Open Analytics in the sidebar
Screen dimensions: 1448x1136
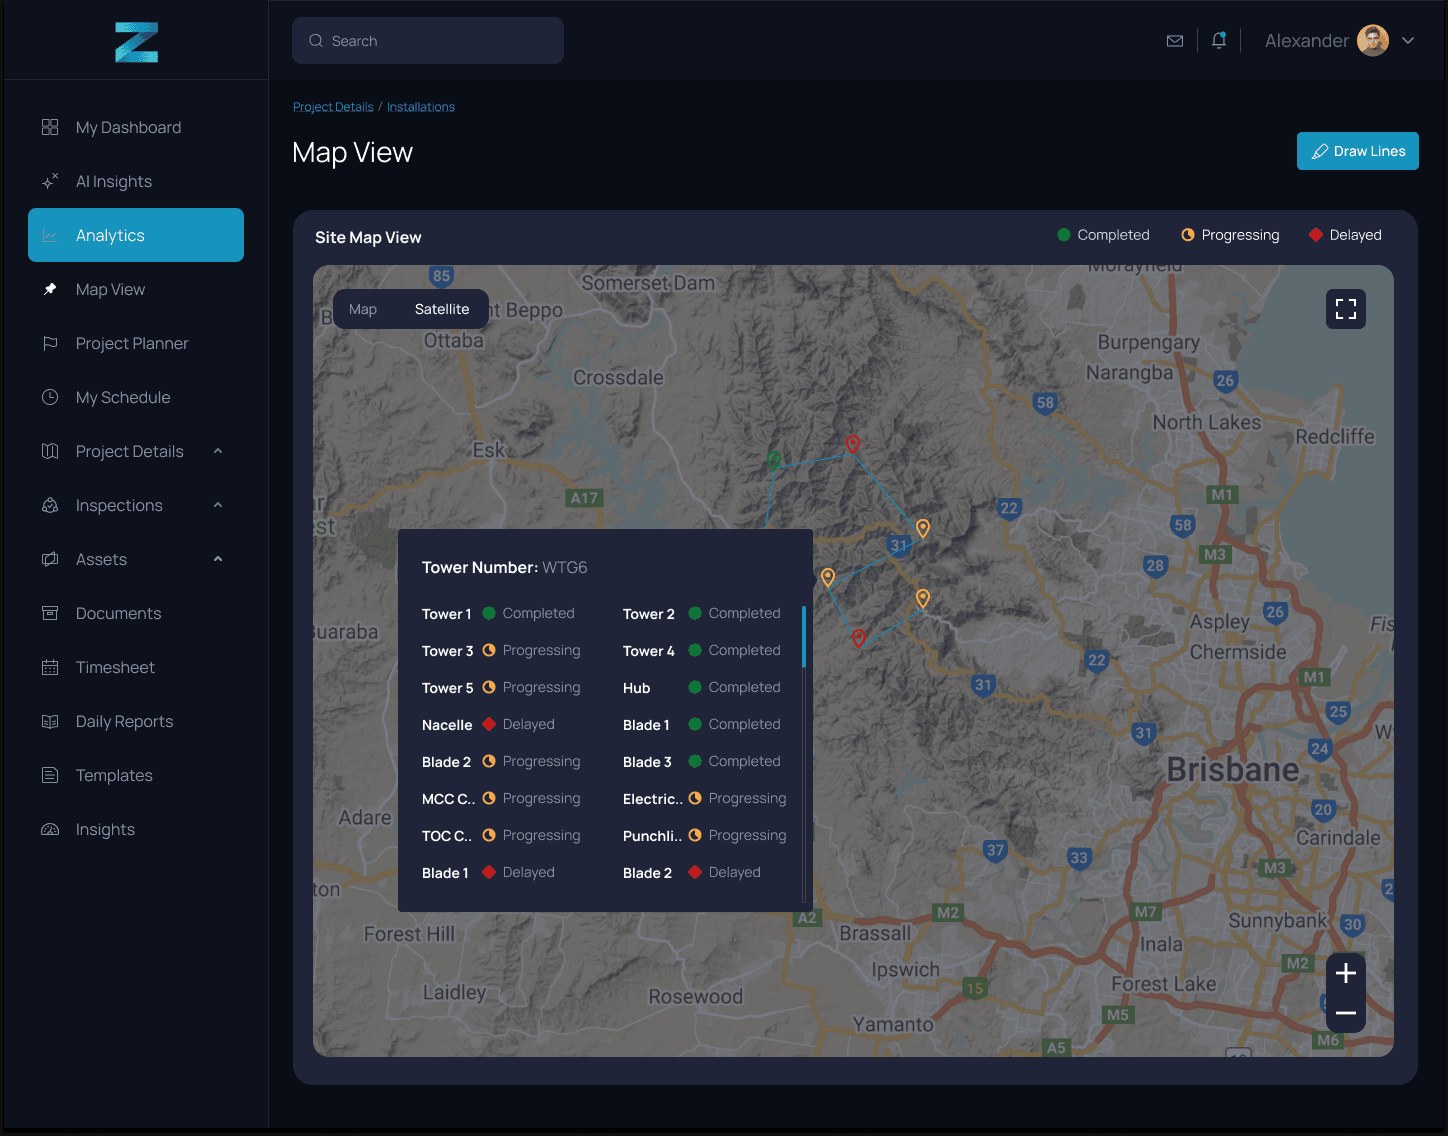click(136, 235)
